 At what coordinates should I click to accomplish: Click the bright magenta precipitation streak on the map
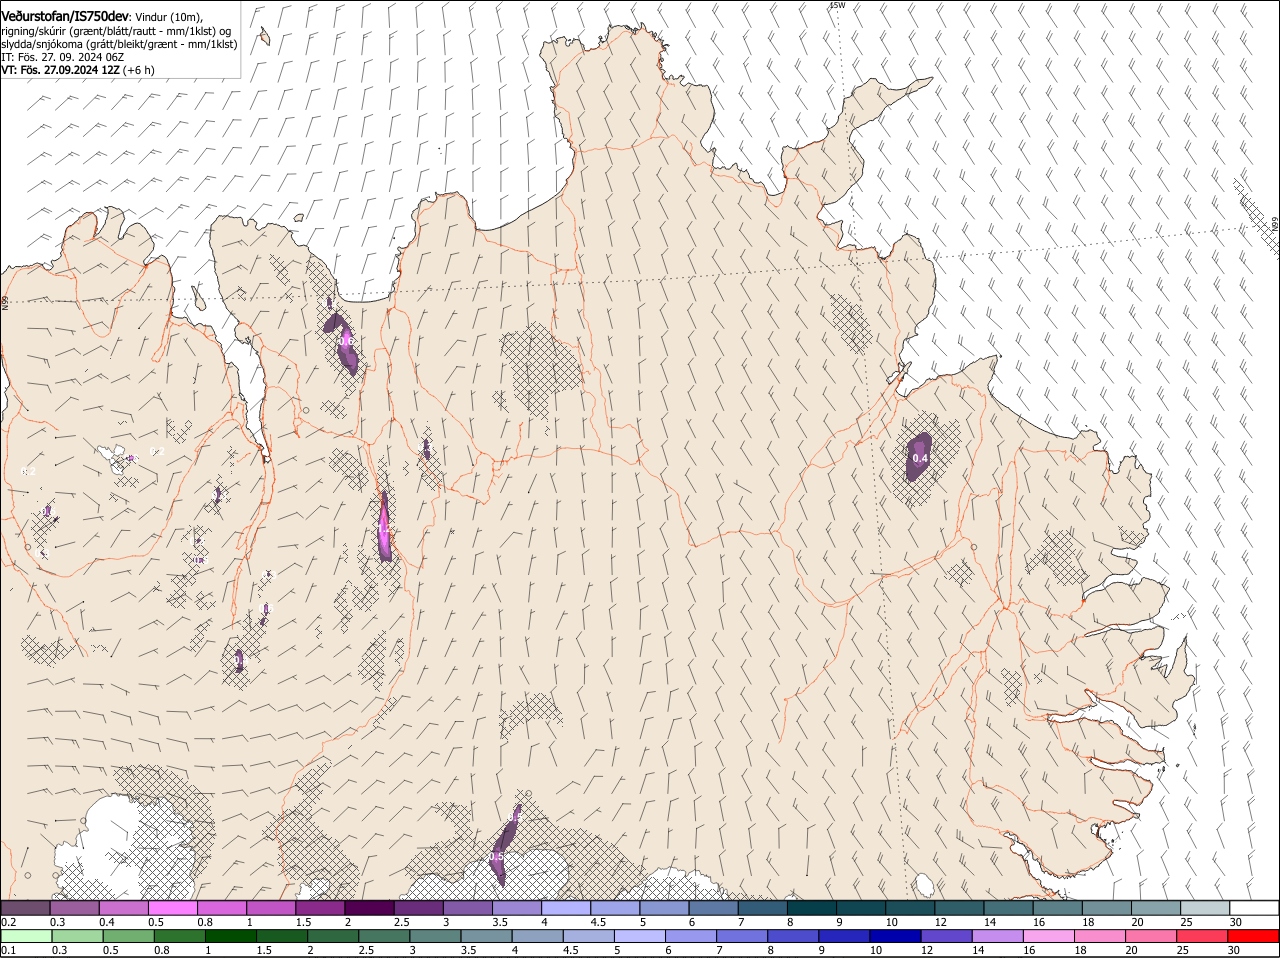point(384,527)
